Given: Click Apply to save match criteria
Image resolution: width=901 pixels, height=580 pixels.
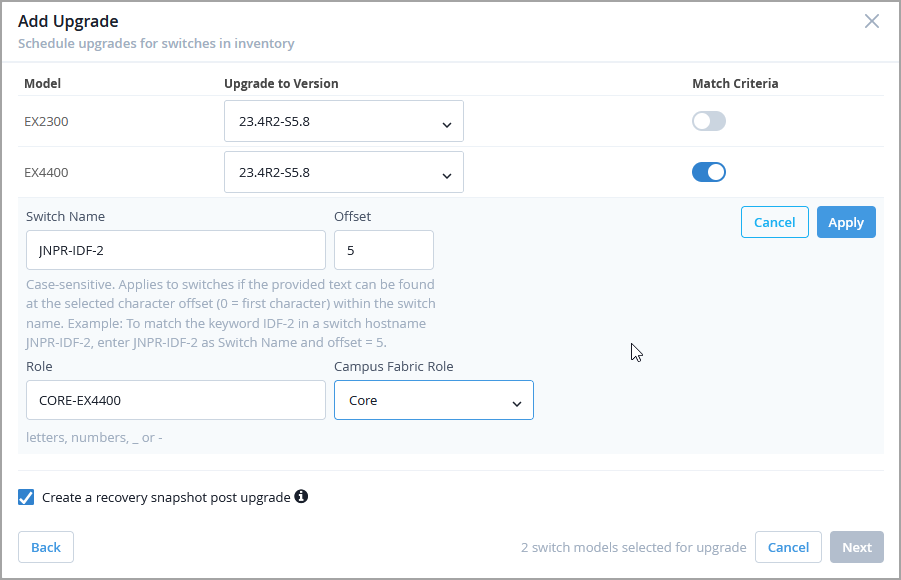Looking at the screenshot, I should click(x=845, y=222).
